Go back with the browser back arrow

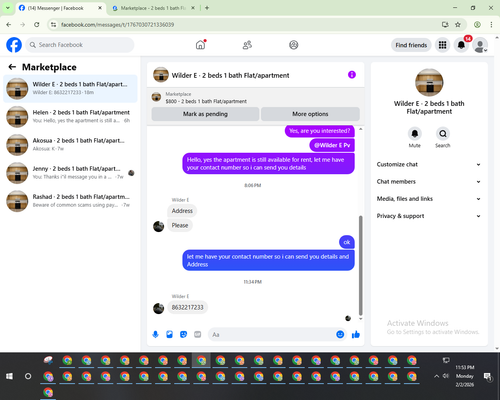coord(9,25)
